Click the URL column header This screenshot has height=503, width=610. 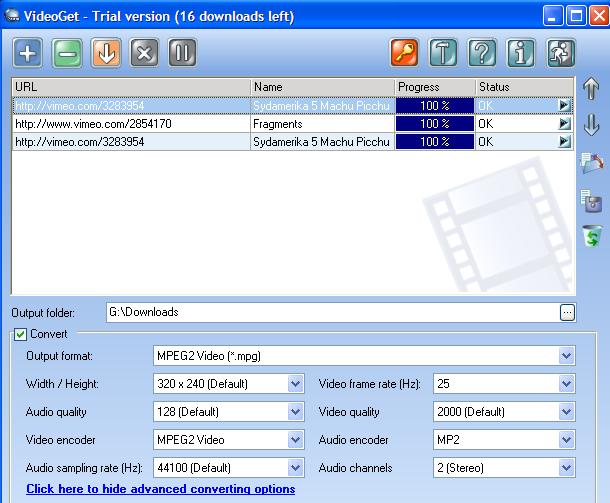(131, 87)
